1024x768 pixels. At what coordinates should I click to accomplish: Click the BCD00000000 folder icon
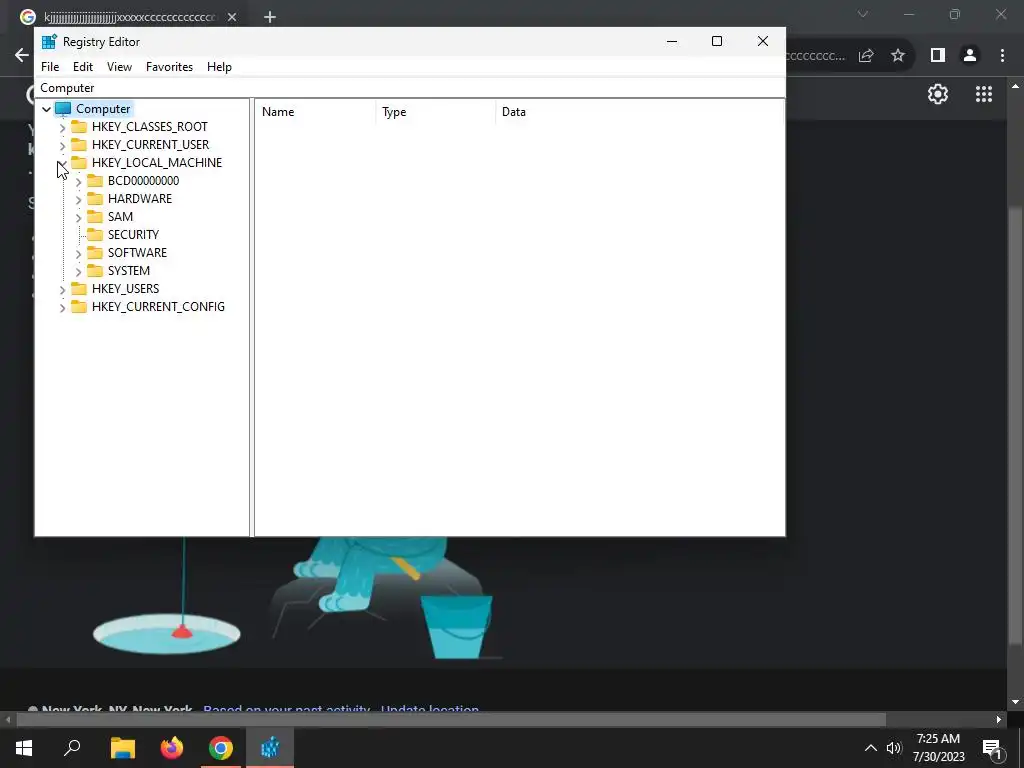pyautogui.click(x=95, y=181)
